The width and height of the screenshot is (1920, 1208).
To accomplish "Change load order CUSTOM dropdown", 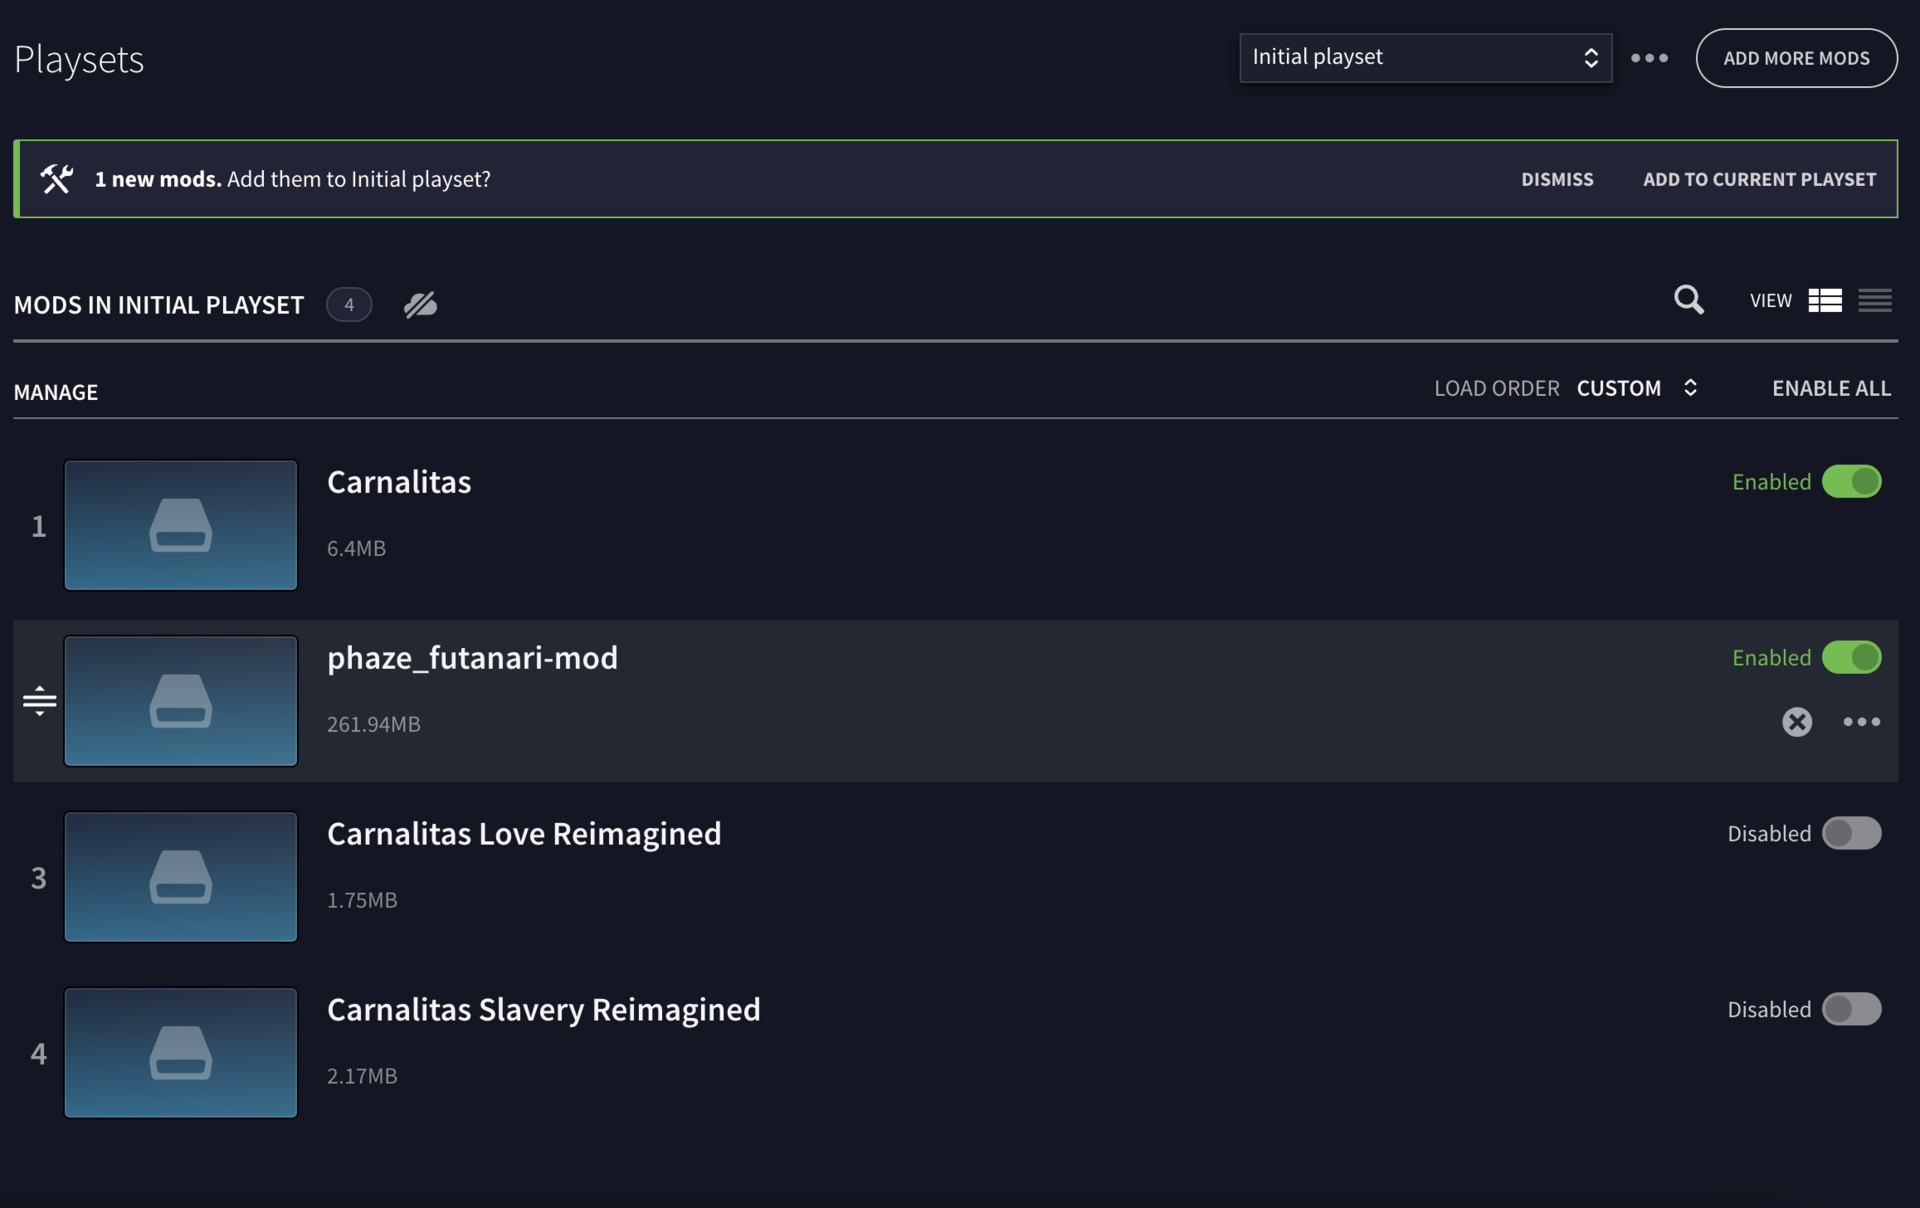I will click(x=1637, y=388).
